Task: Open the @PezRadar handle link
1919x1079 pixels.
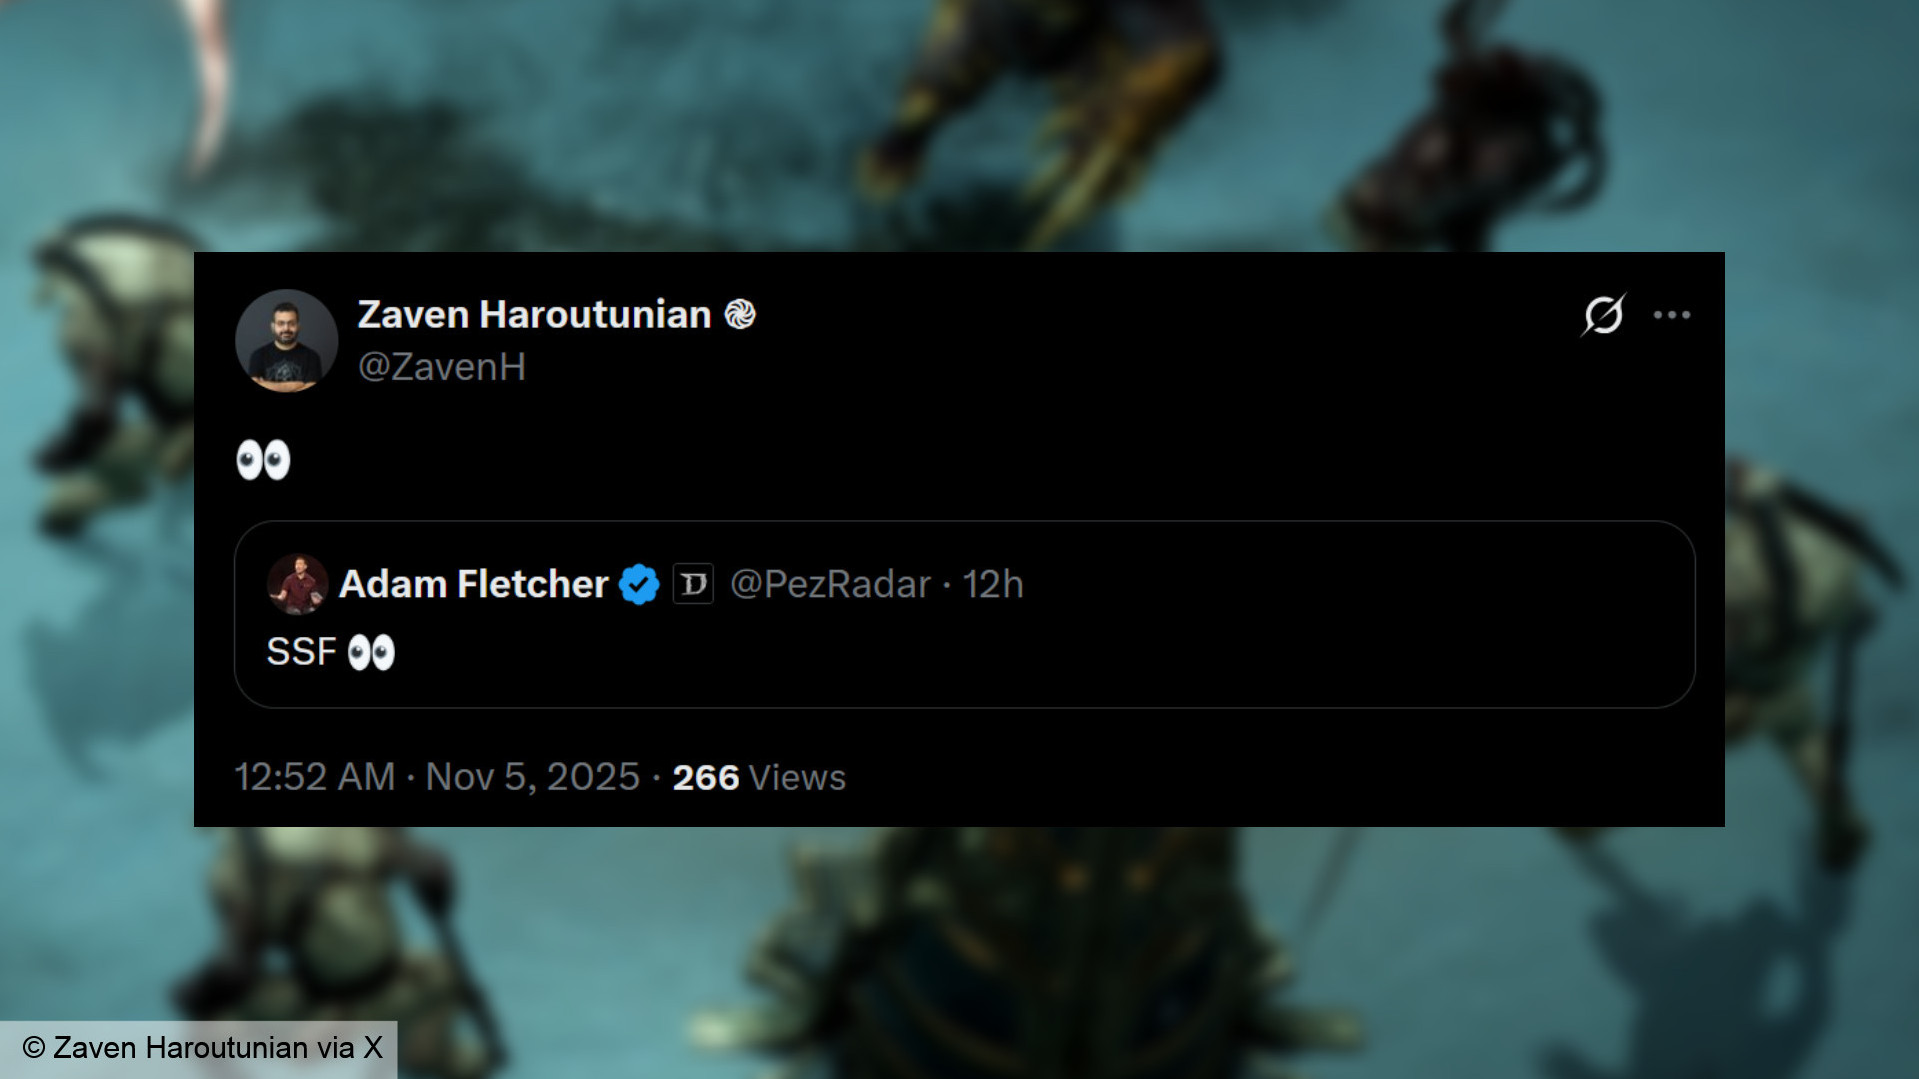Action: point(830,584)
